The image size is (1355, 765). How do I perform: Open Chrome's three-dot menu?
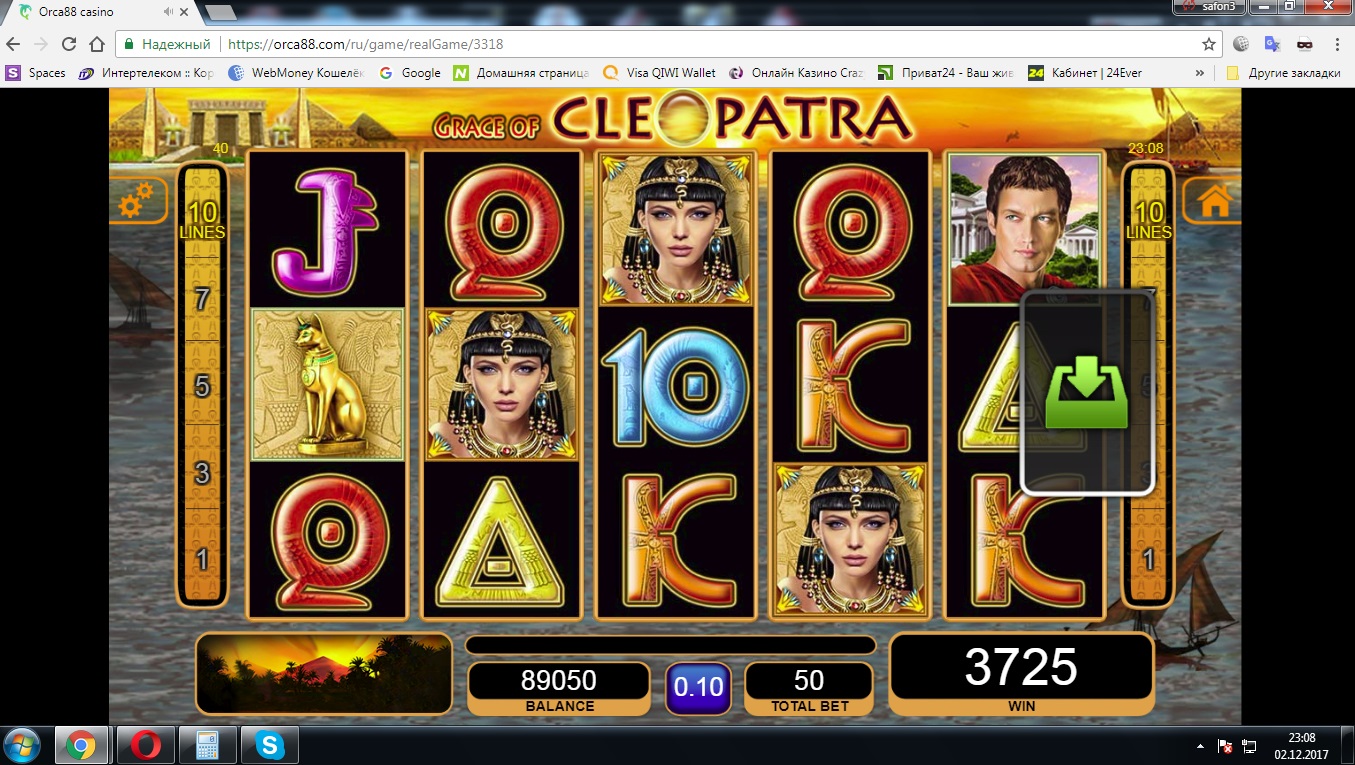click(1337, 44)
